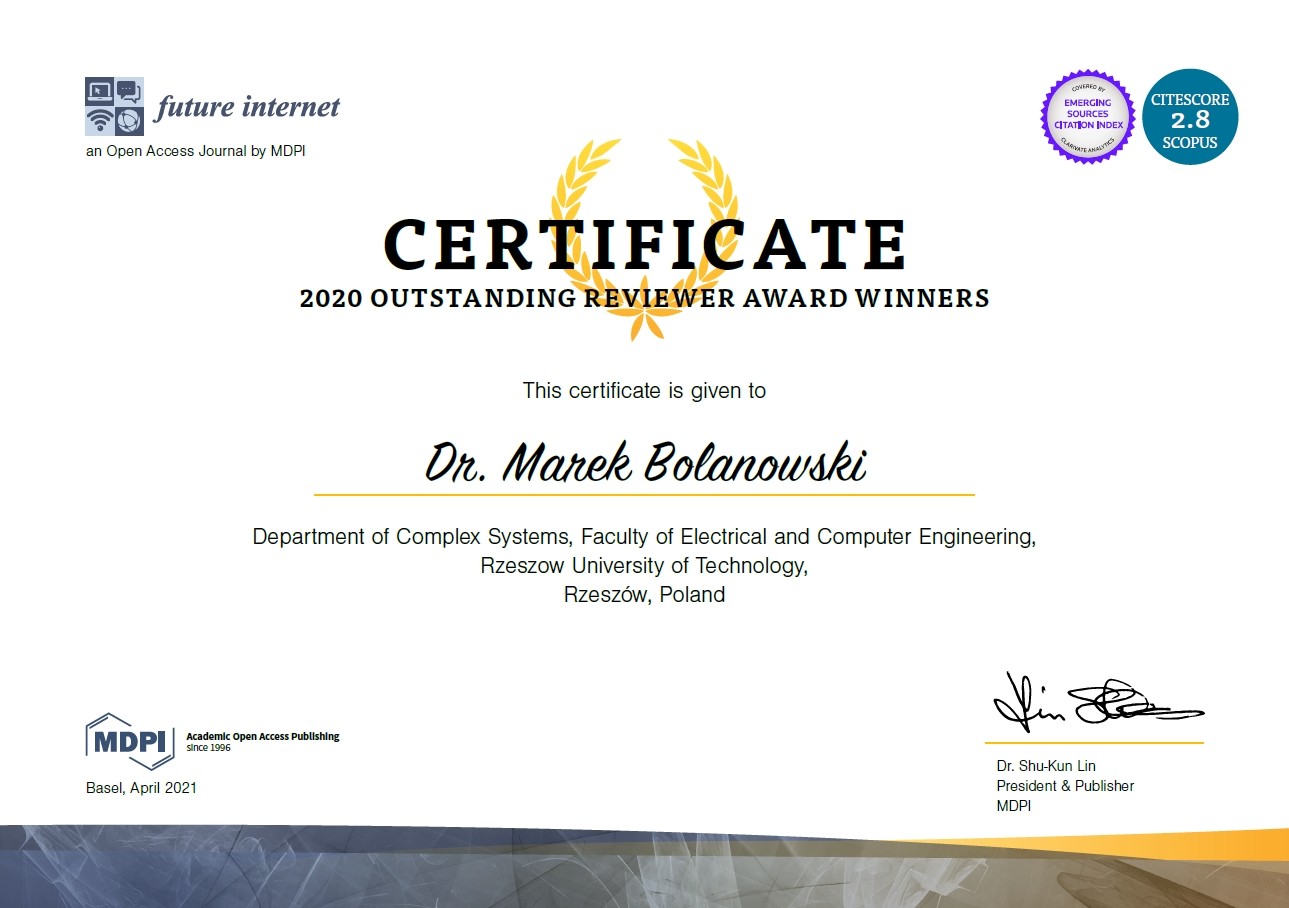Click the "future internet" journal title text
1289x908 pixels.
point(247,107)
